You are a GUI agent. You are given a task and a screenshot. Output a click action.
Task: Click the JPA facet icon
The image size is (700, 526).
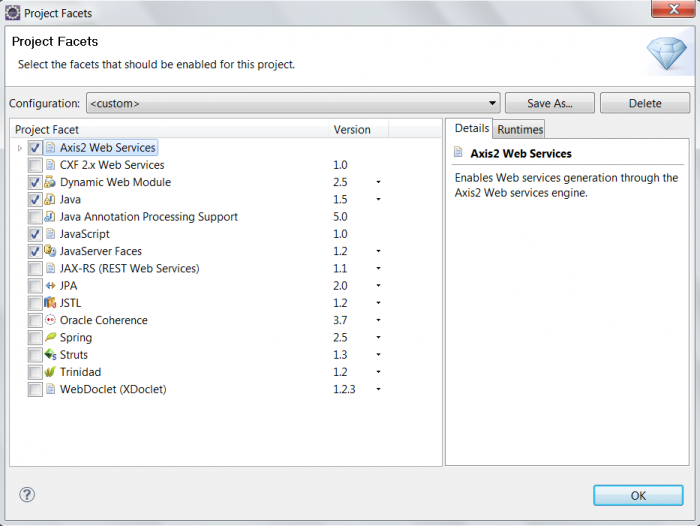[50, 286]
